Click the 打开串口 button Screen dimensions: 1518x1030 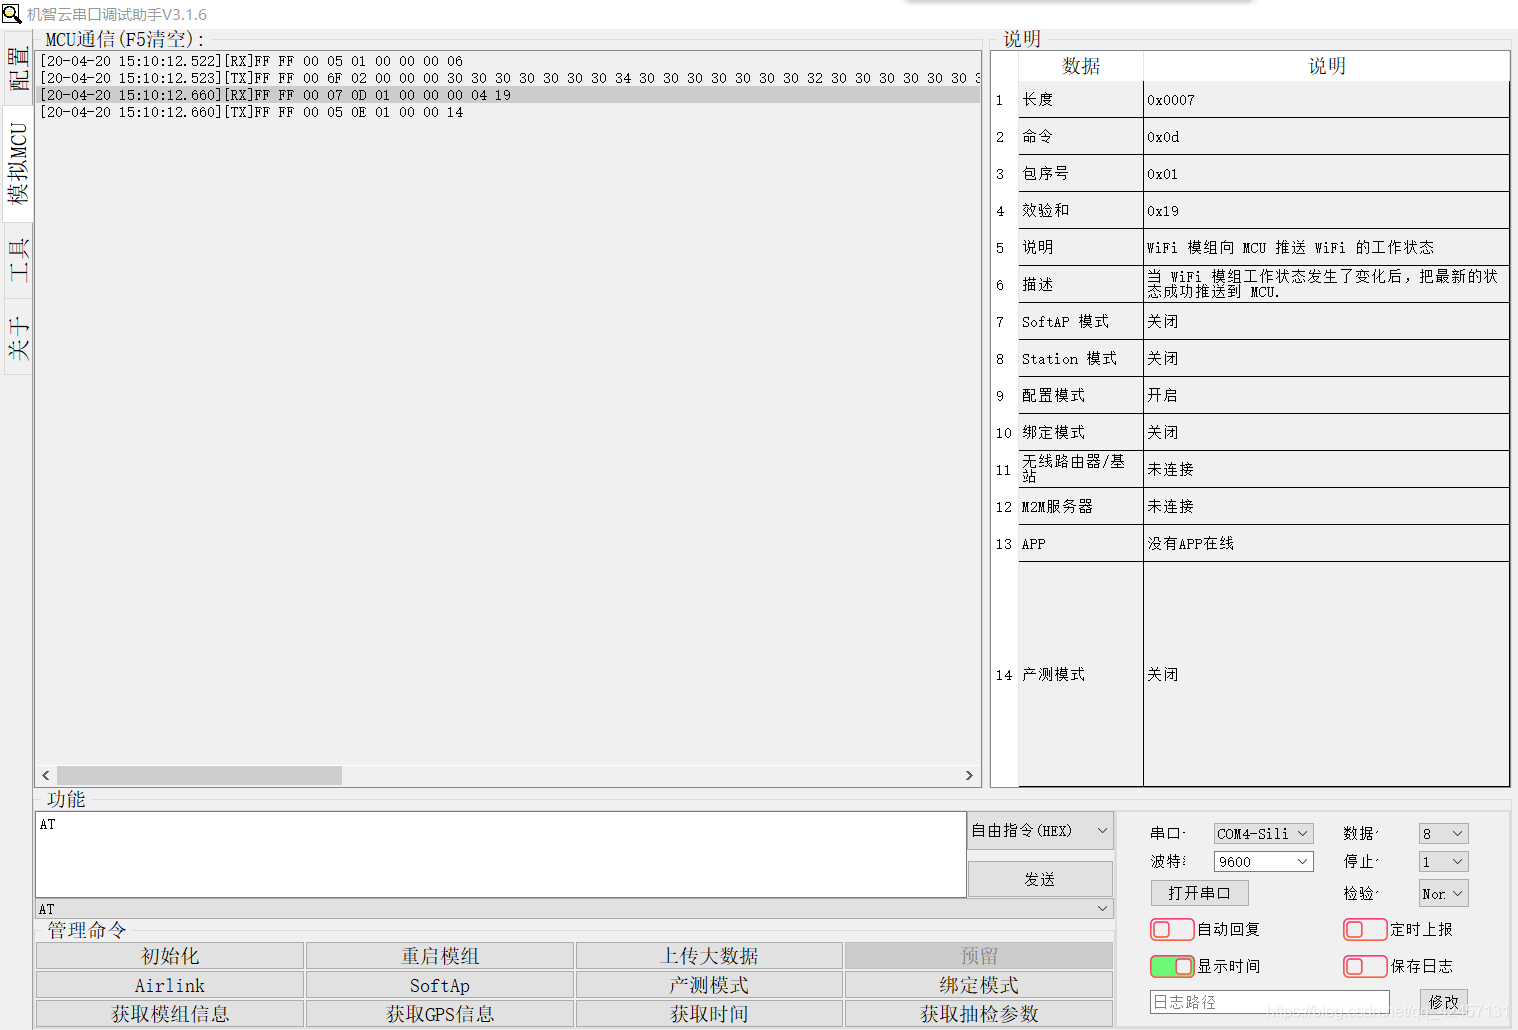click(x=1199, y=892)
